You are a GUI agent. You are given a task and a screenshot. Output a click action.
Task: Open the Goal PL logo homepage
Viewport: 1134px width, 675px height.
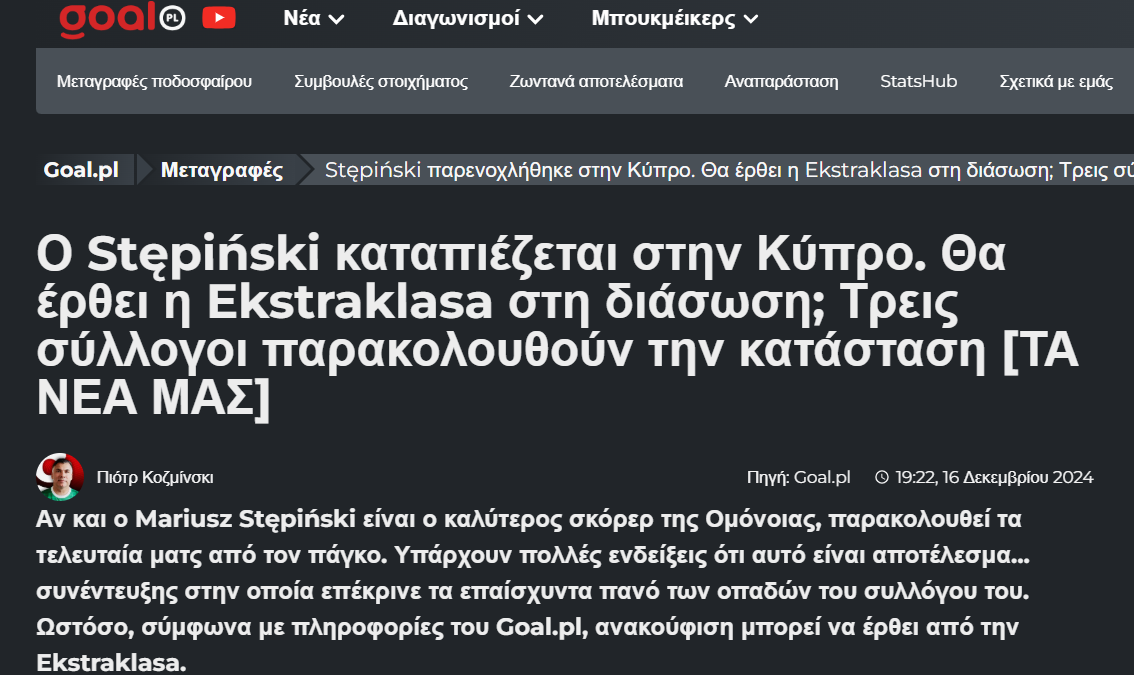(122, 19)
